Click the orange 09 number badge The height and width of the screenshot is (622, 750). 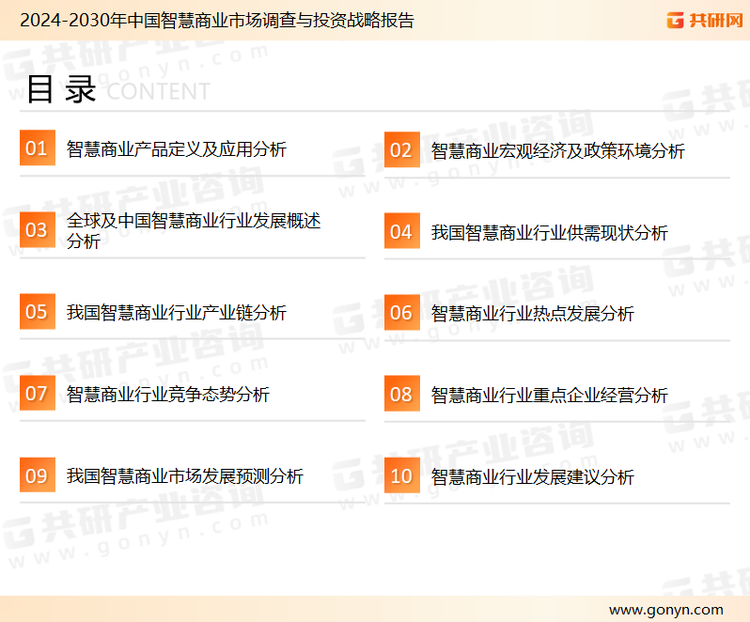37,475
